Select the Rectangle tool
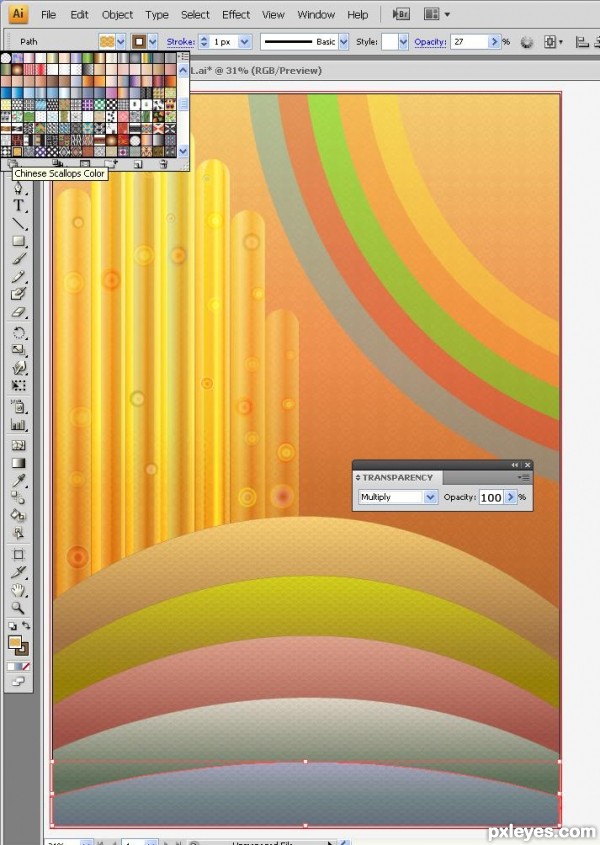 (18, 241)
